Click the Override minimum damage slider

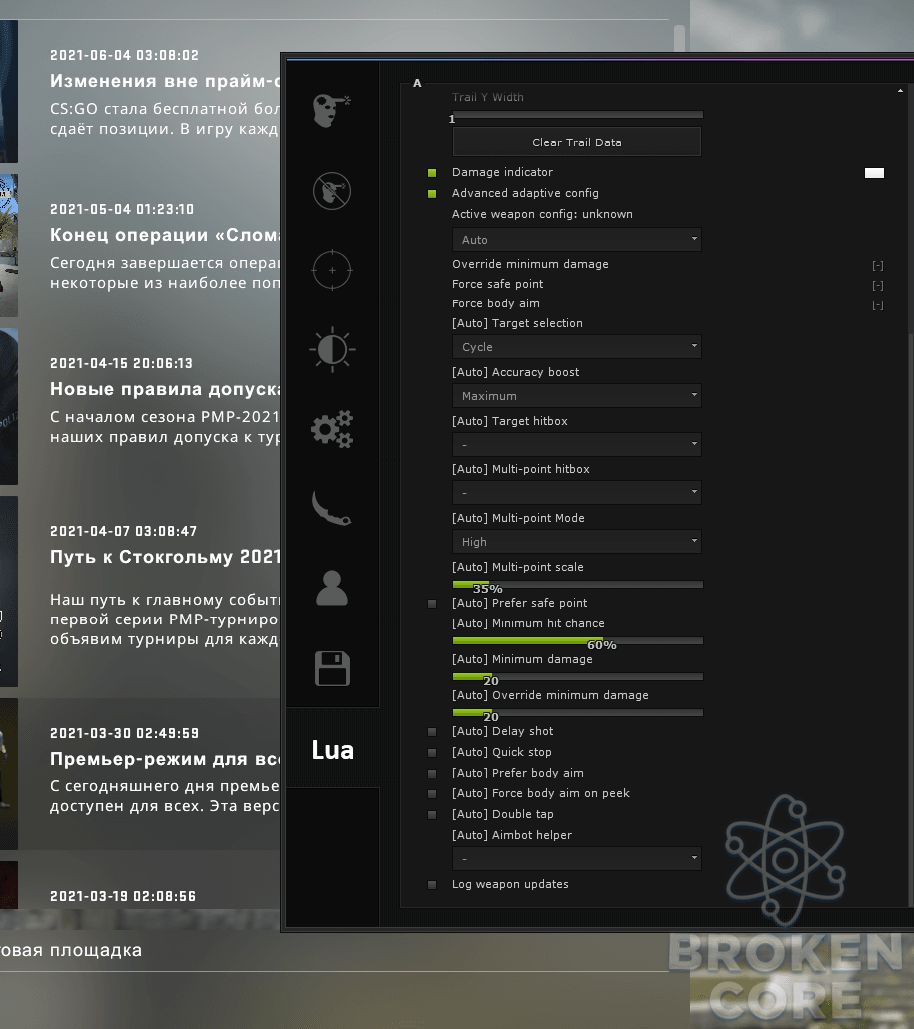point(577,712)
